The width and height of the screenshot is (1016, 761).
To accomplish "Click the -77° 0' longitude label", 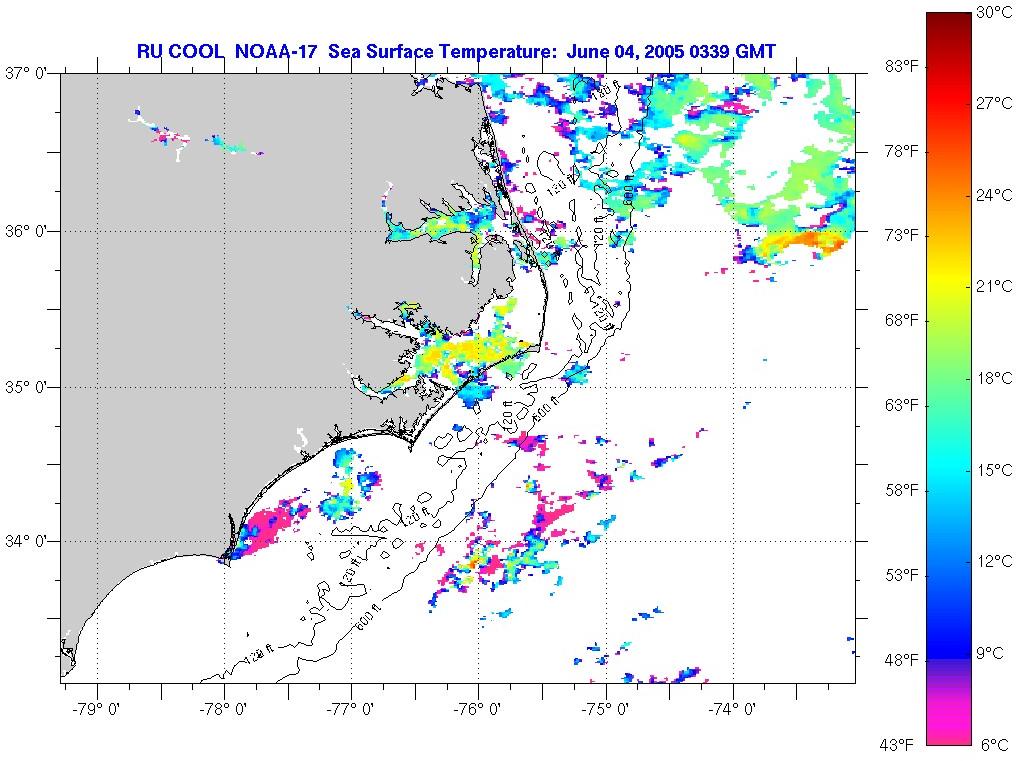I will point(351,709).
